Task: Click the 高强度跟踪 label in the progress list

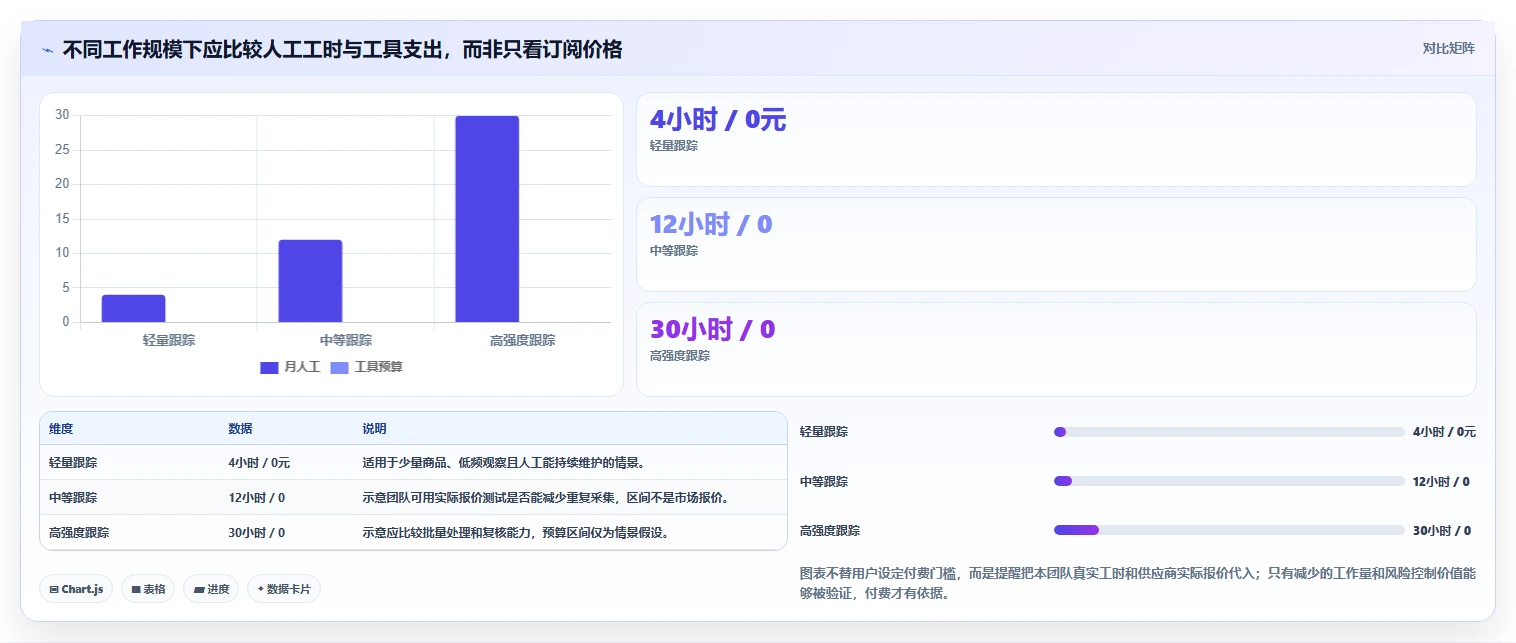Action: (830, 530)
